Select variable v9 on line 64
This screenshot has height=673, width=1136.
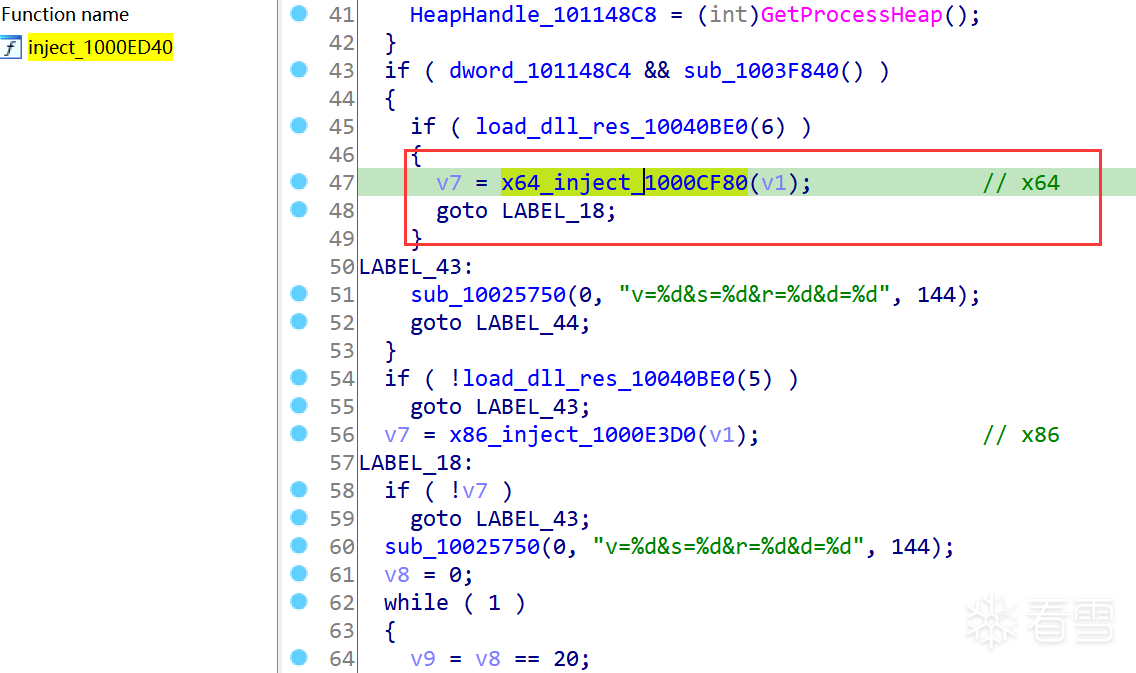[x=423, y=659]
